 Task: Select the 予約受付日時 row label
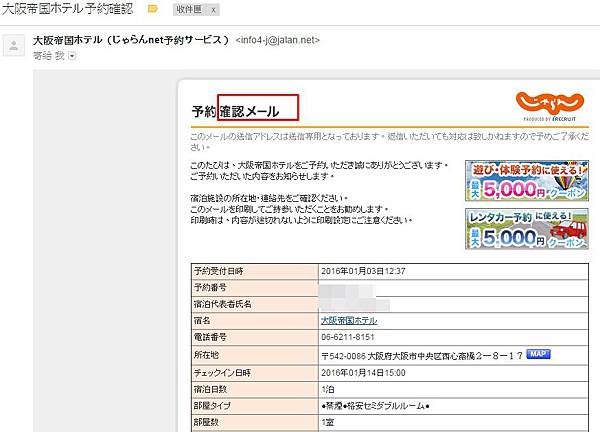coord(218,271)
